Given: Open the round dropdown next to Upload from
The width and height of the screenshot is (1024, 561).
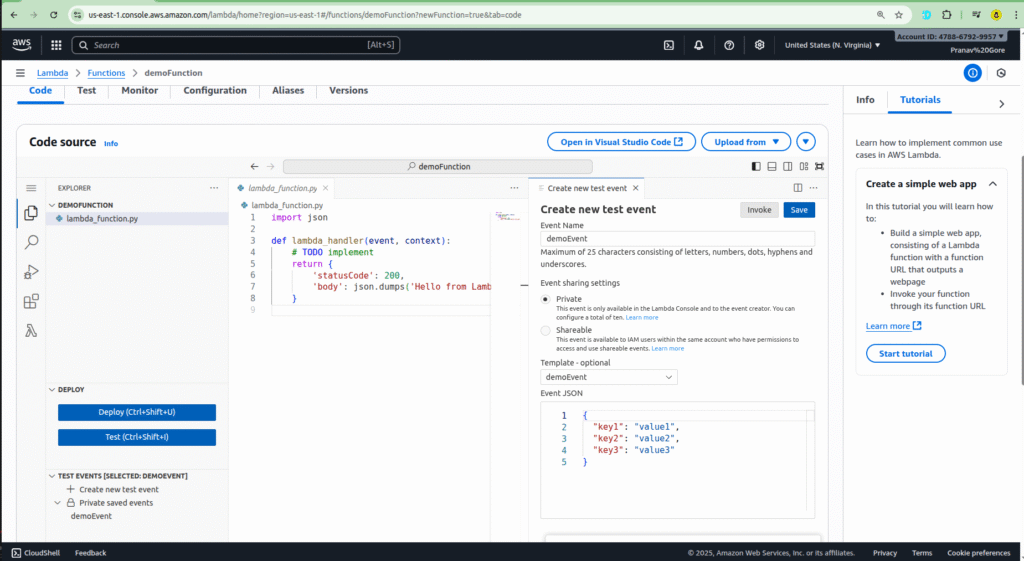Looking at the screenshot, I should pos(806,142).
